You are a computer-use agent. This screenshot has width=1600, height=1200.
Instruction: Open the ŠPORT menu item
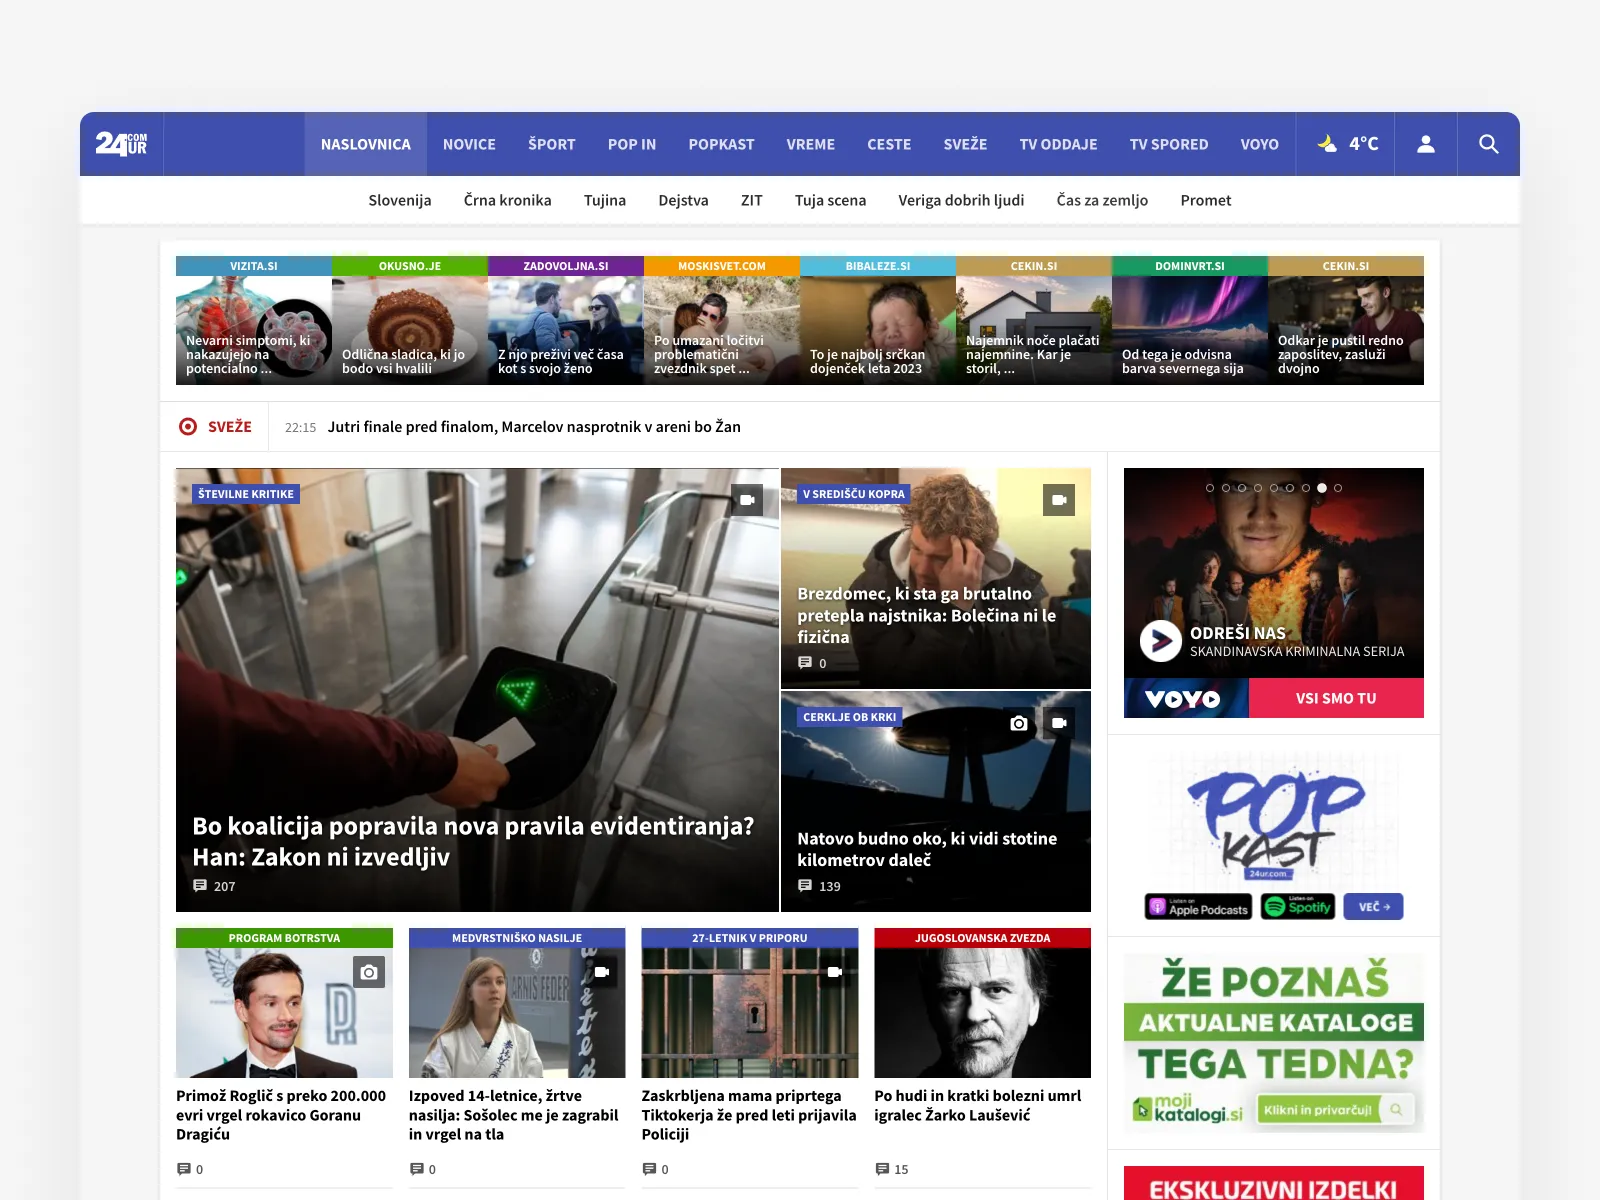tap(552, 144)
